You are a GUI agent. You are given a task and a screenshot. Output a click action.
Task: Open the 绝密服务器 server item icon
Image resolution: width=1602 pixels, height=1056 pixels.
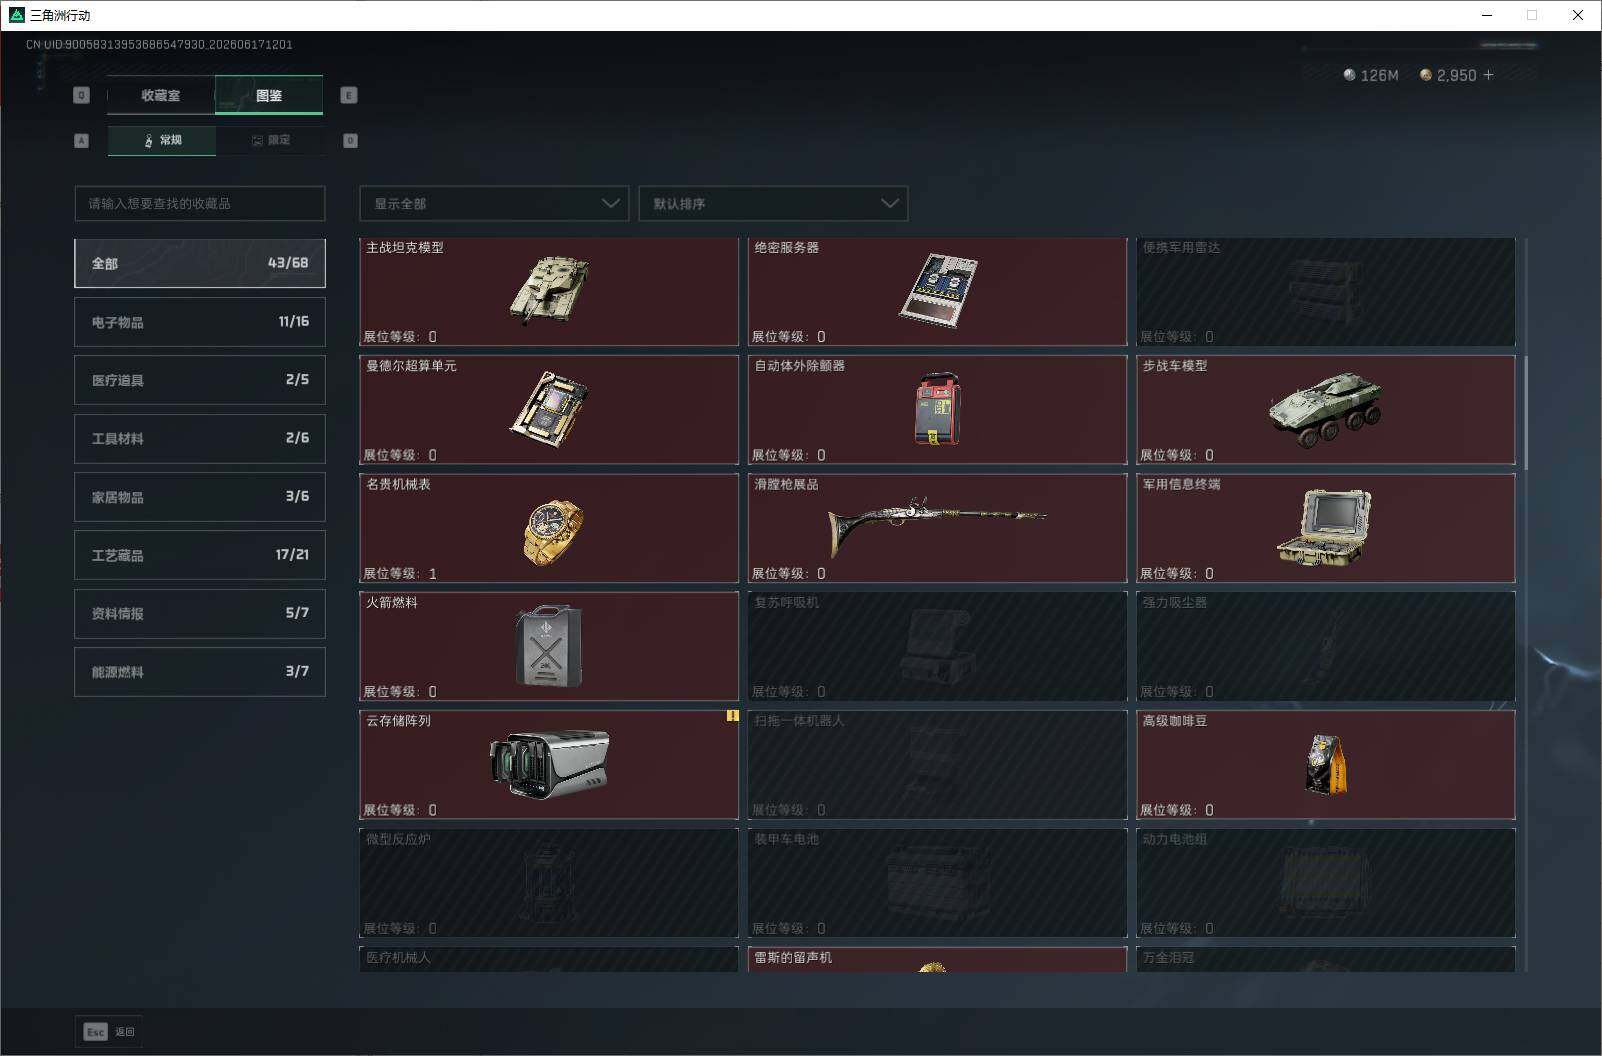point(938,290)
